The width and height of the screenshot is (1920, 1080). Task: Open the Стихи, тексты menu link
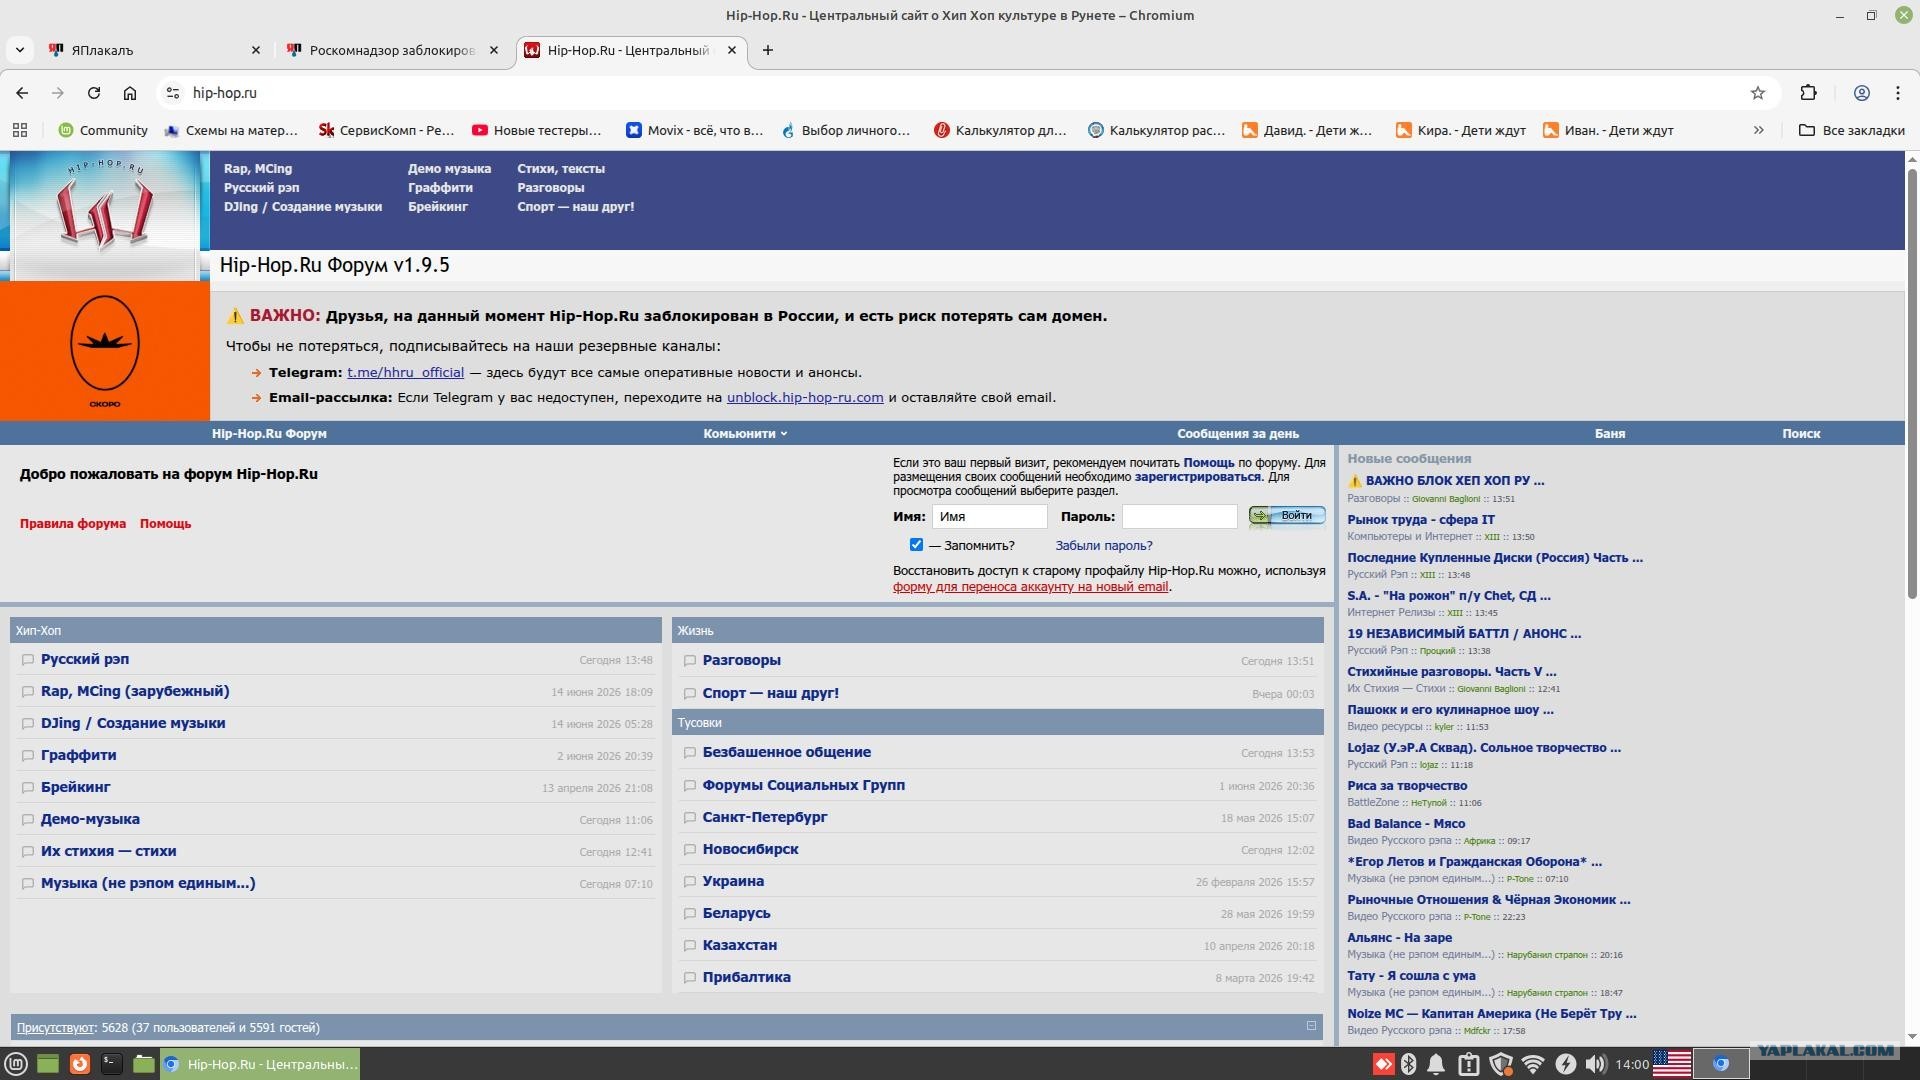pos(561,169)
